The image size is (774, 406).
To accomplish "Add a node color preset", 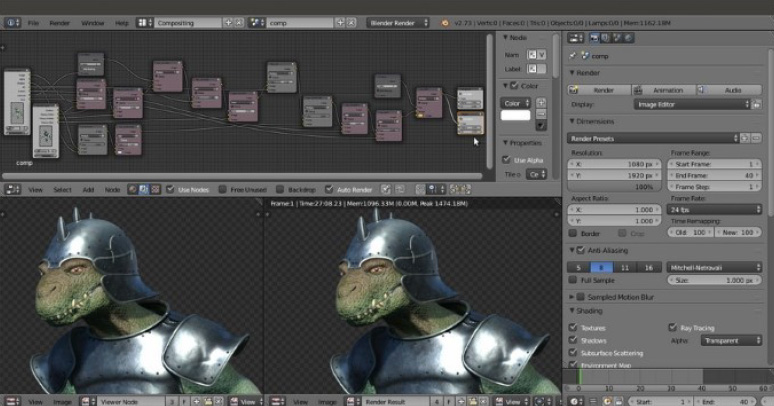I will (x=541, y=102).
